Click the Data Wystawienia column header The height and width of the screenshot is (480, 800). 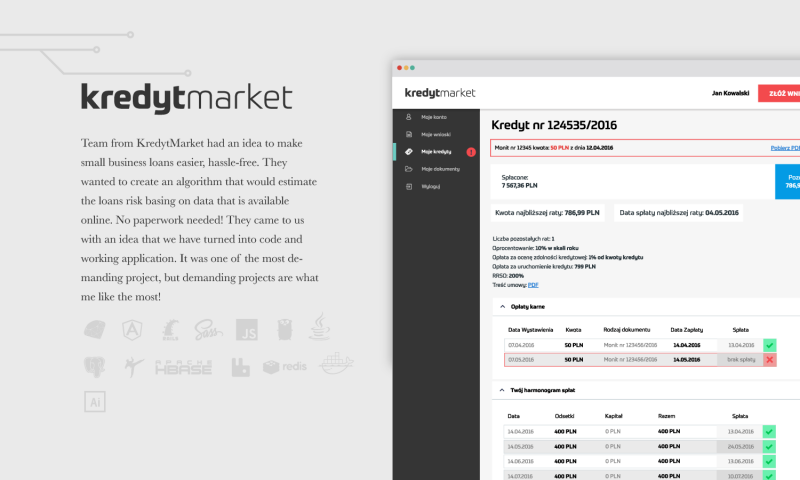click(530, 330)
